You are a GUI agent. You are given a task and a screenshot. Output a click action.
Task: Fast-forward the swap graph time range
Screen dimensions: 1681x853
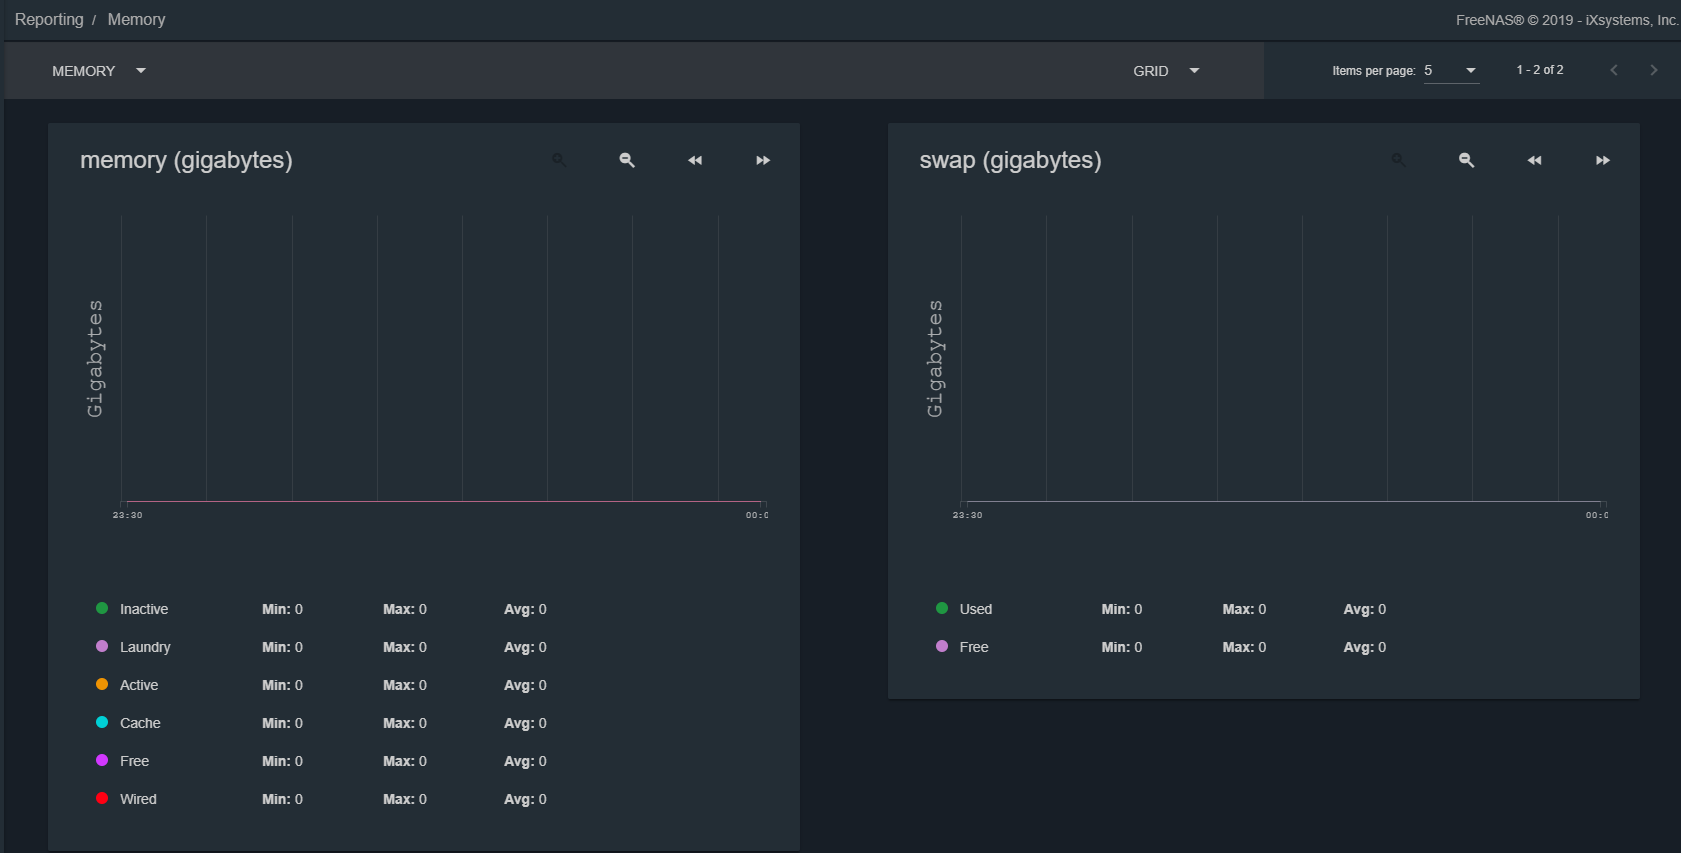pyautogui.click(x=1602, y=160)
